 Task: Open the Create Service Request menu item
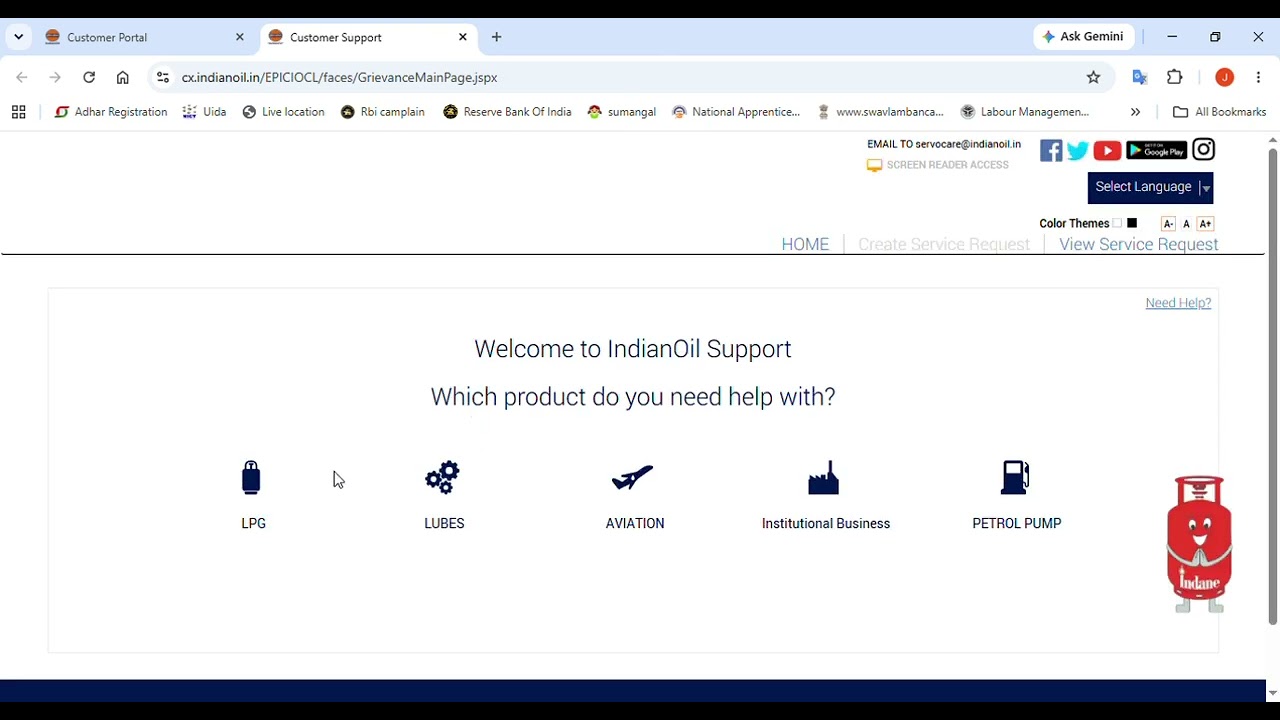pos(944,244)
